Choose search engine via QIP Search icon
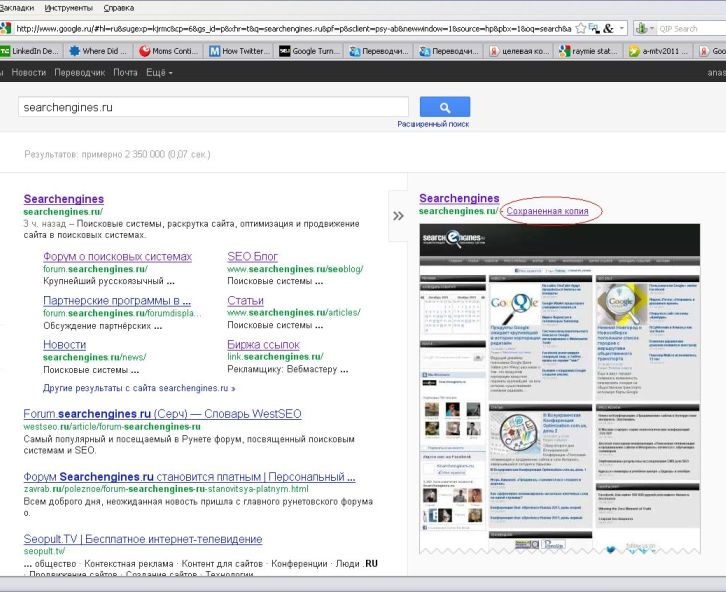Viewport: 726px width, 592px height. [644, 29]
